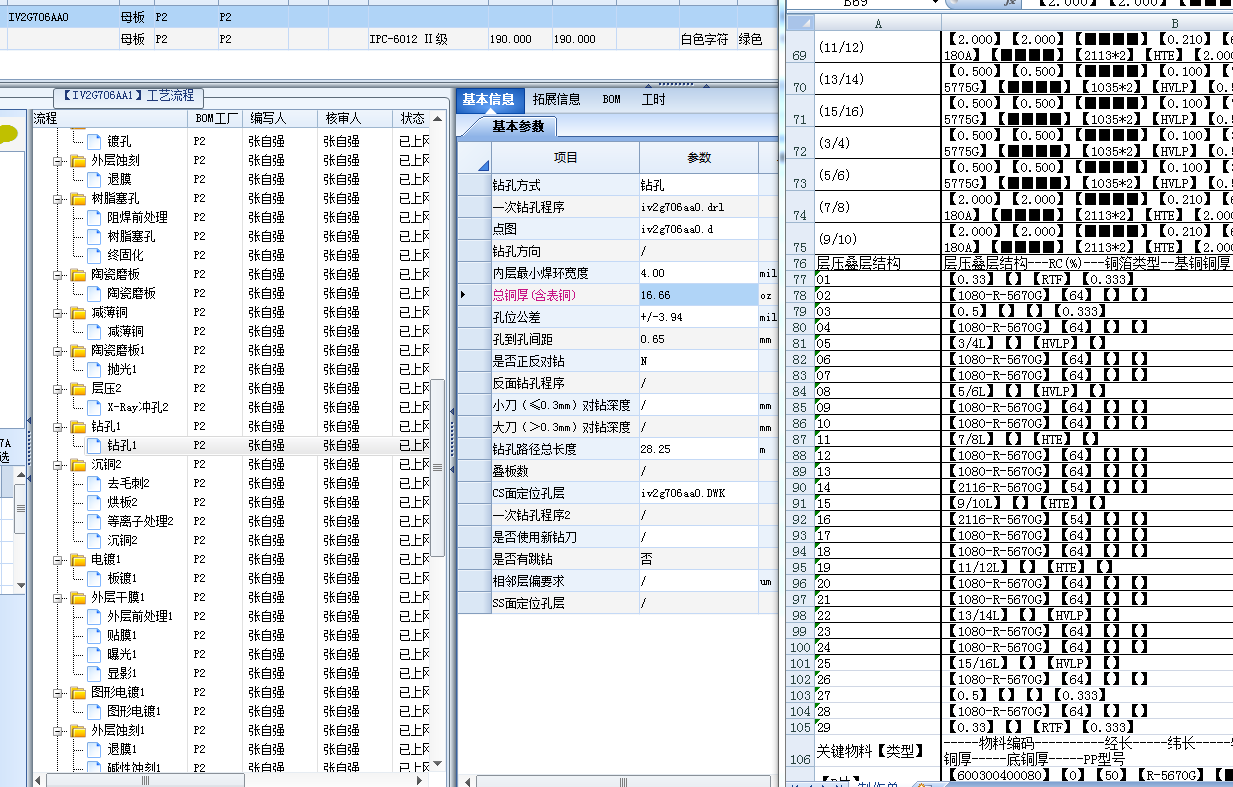Select the IV2G706AA0 row at top
1233x787 pixels.
click(x=389, y=16)
